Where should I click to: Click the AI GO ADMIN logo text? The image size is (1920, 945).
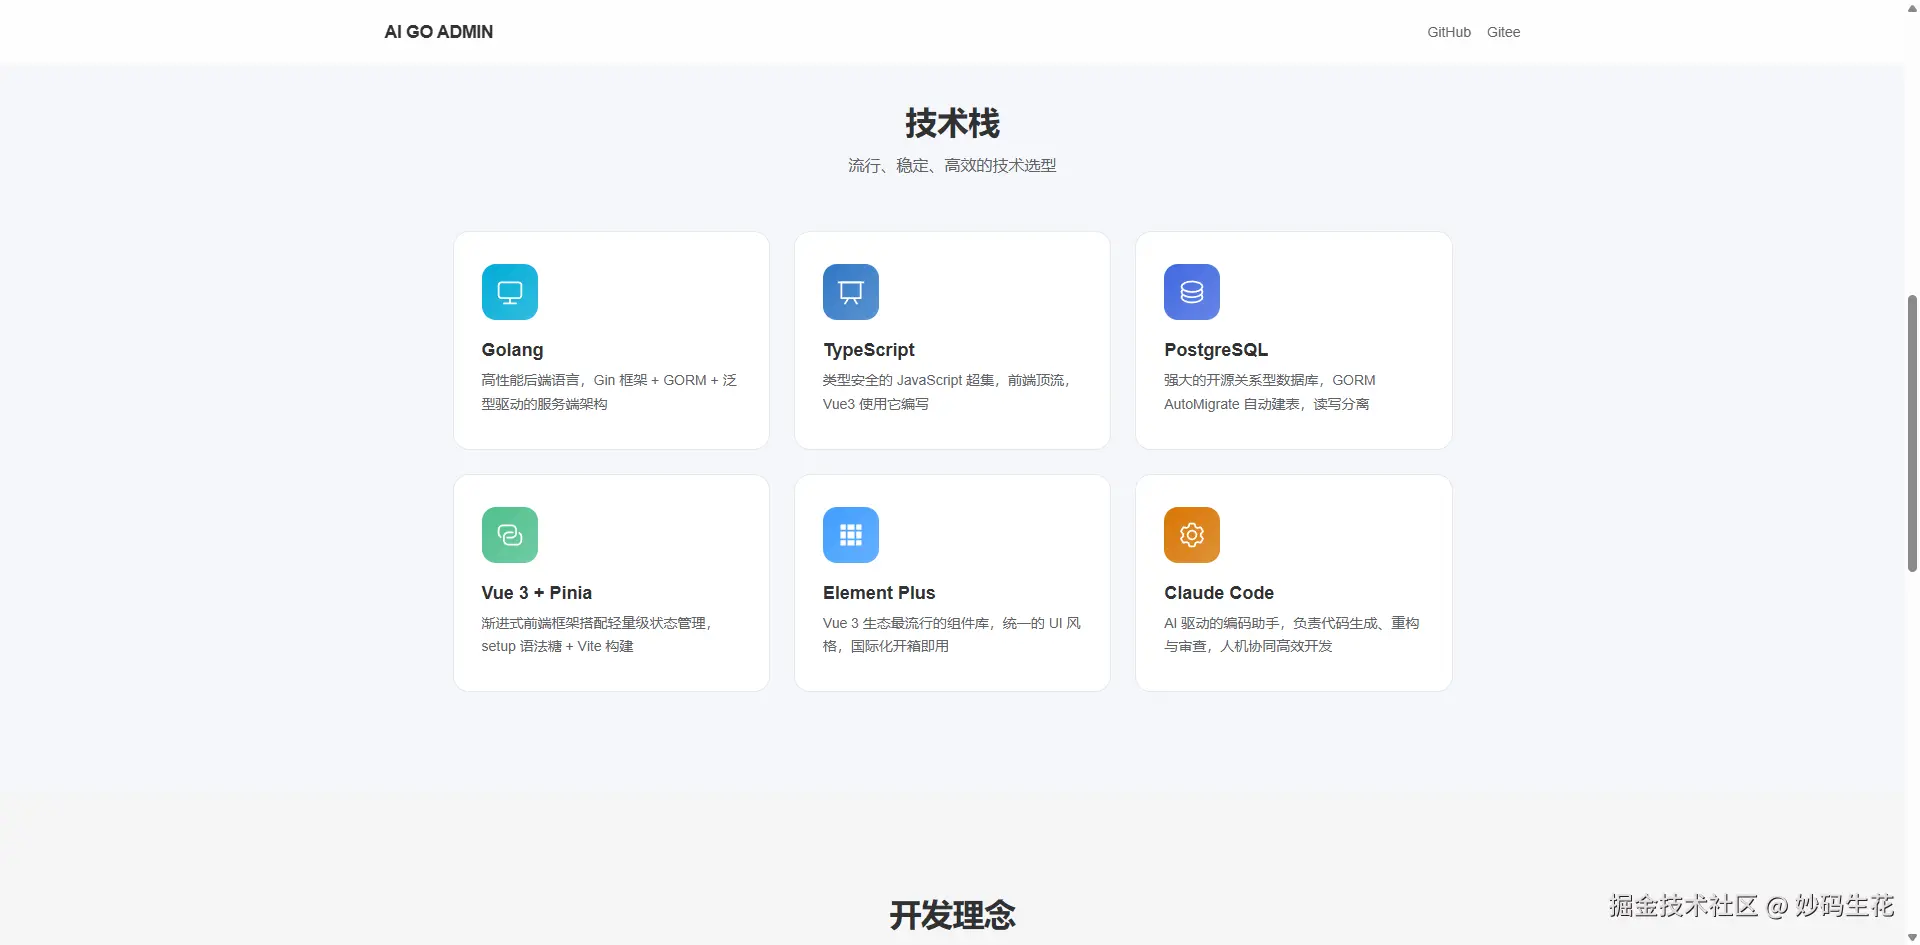click(439, 32)
